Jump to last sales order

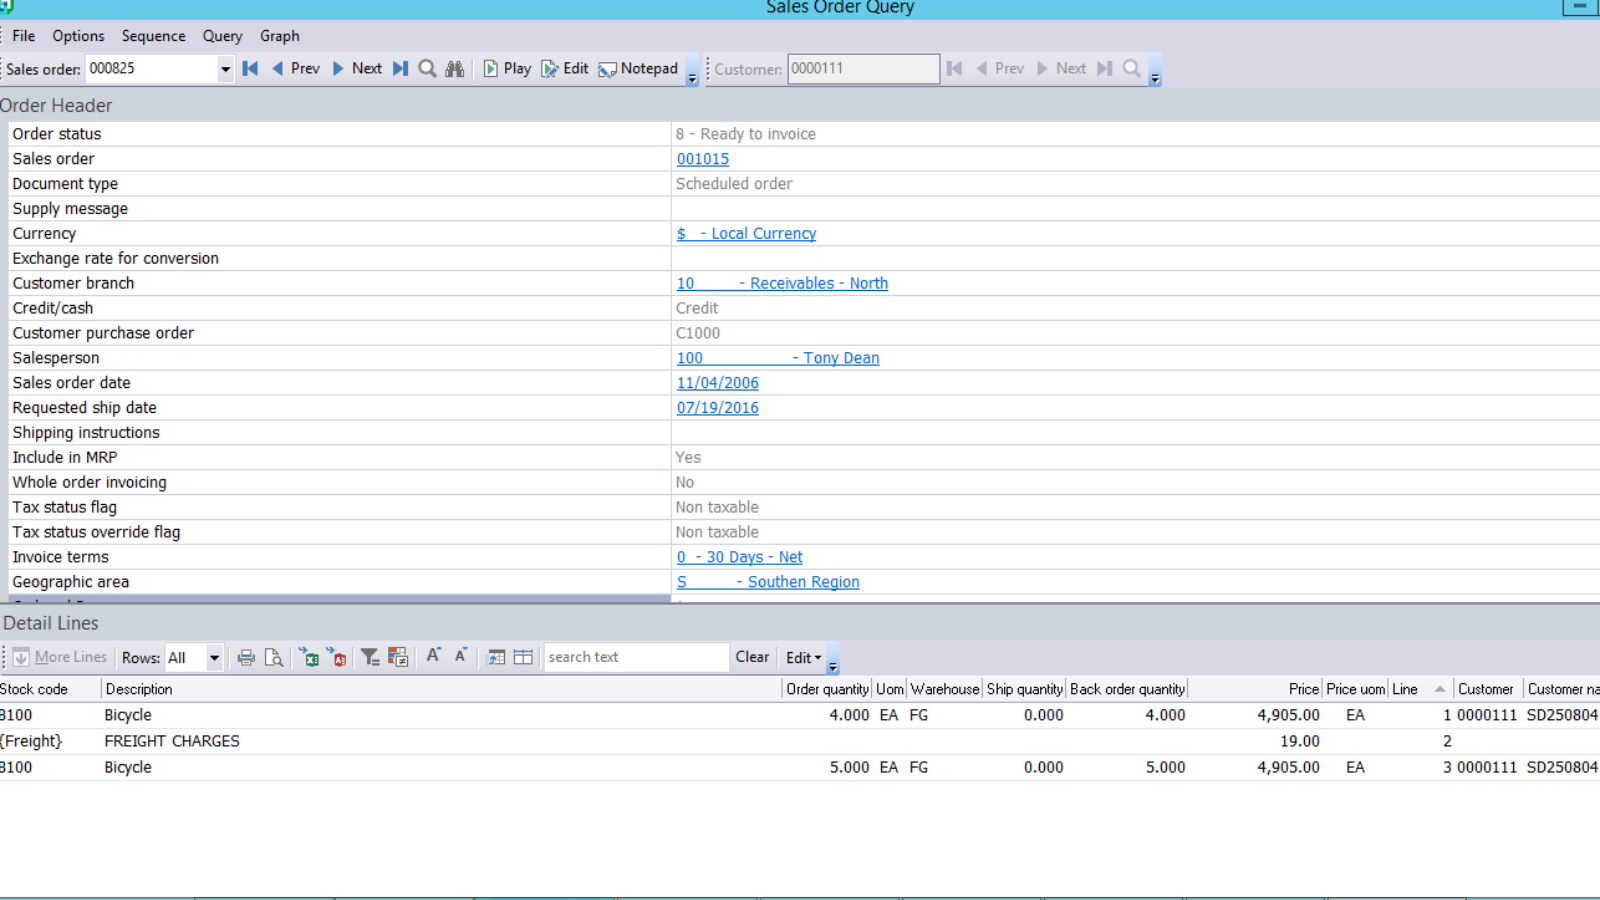tap(400, 68)
